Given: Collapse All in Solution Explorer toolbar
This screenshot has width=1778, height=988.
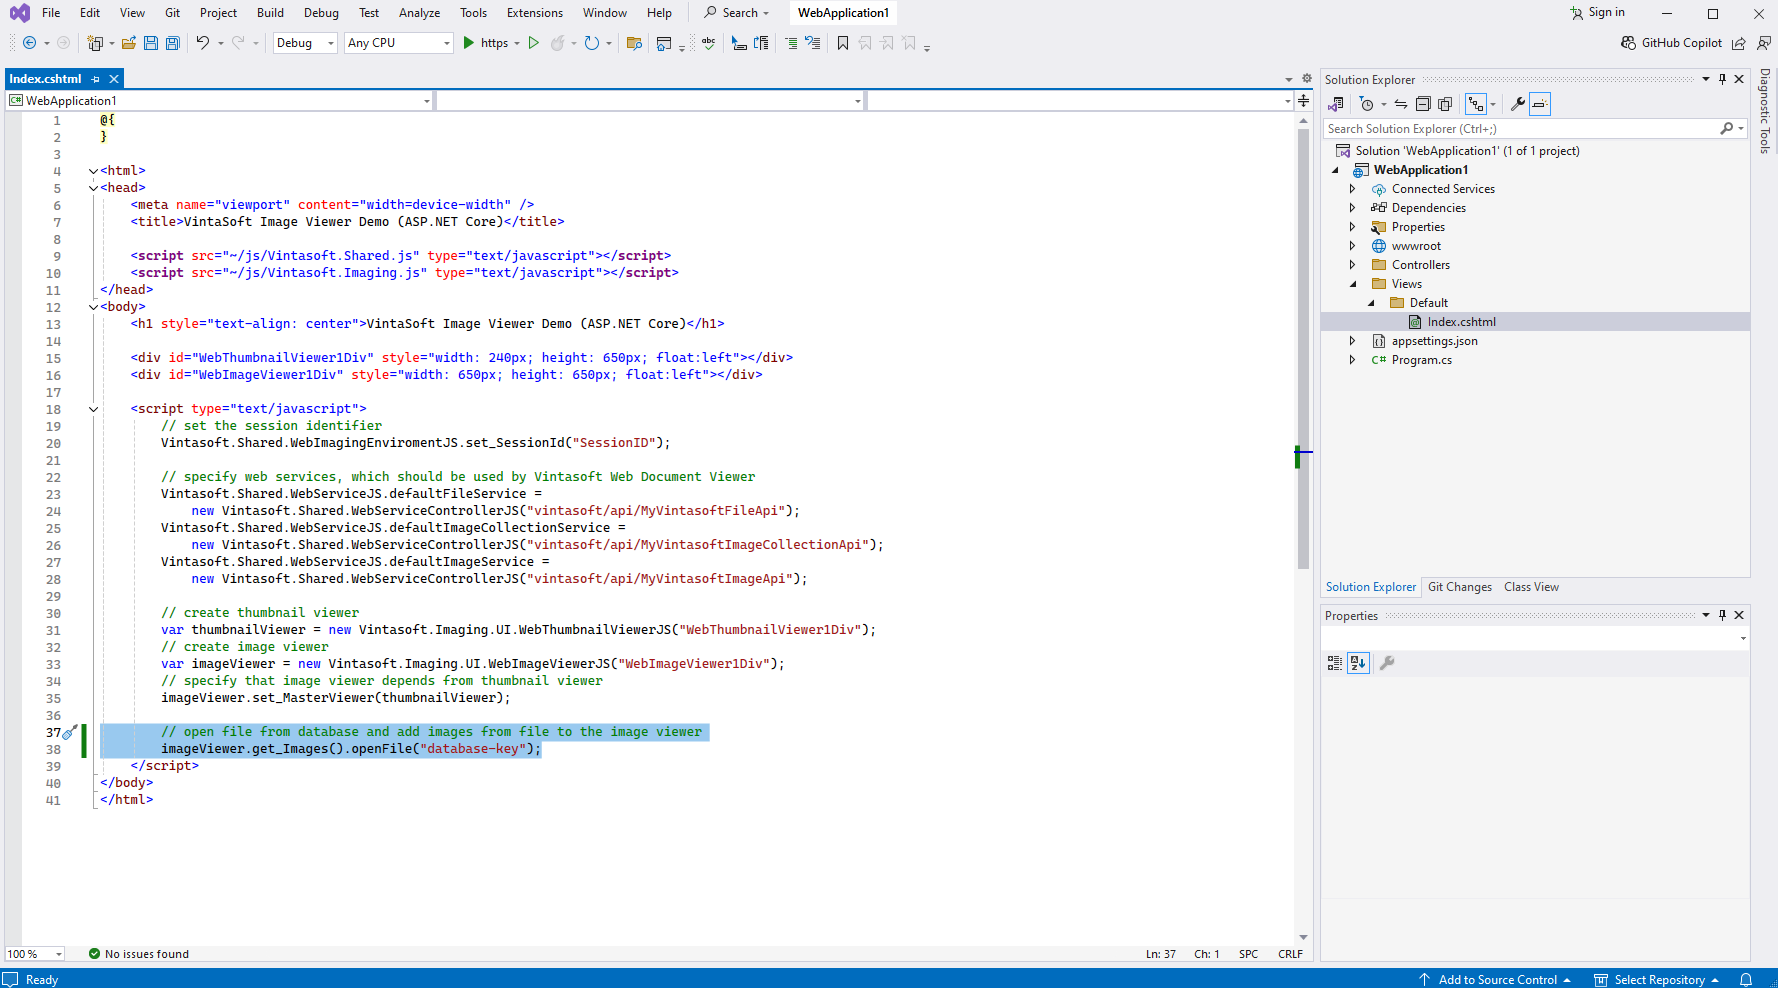Looking at the screenshot, I should pyautogui.click(x=1423, y=104).
